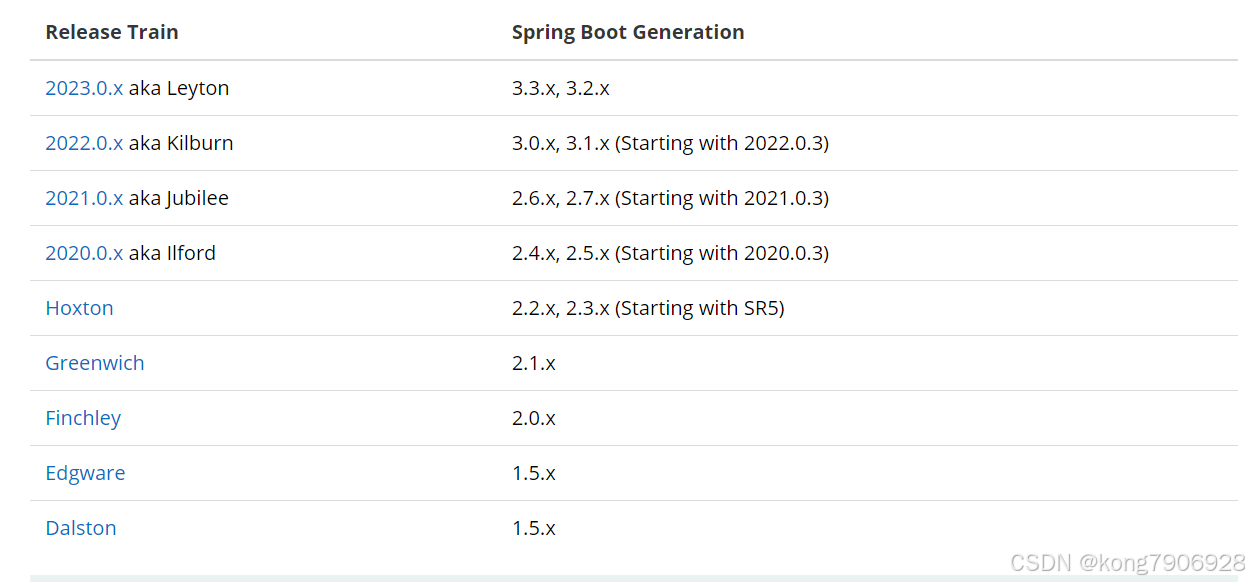
Task: Click the "3.3.x, 3.2.x" cell
Action: (x=560, y=88)
